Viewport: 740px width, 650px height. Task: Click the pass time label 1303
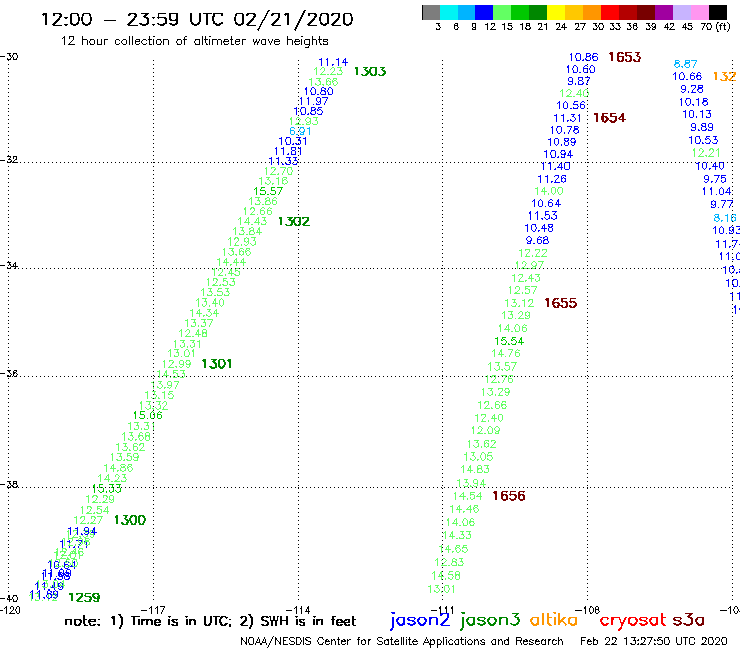point(370,71)
